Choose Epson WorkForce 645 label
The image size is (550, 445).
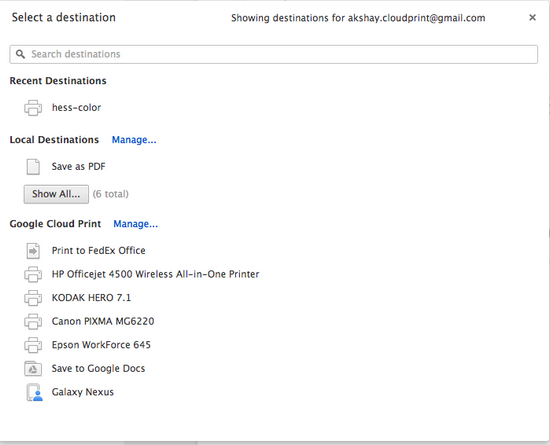[x=101, y=345]
